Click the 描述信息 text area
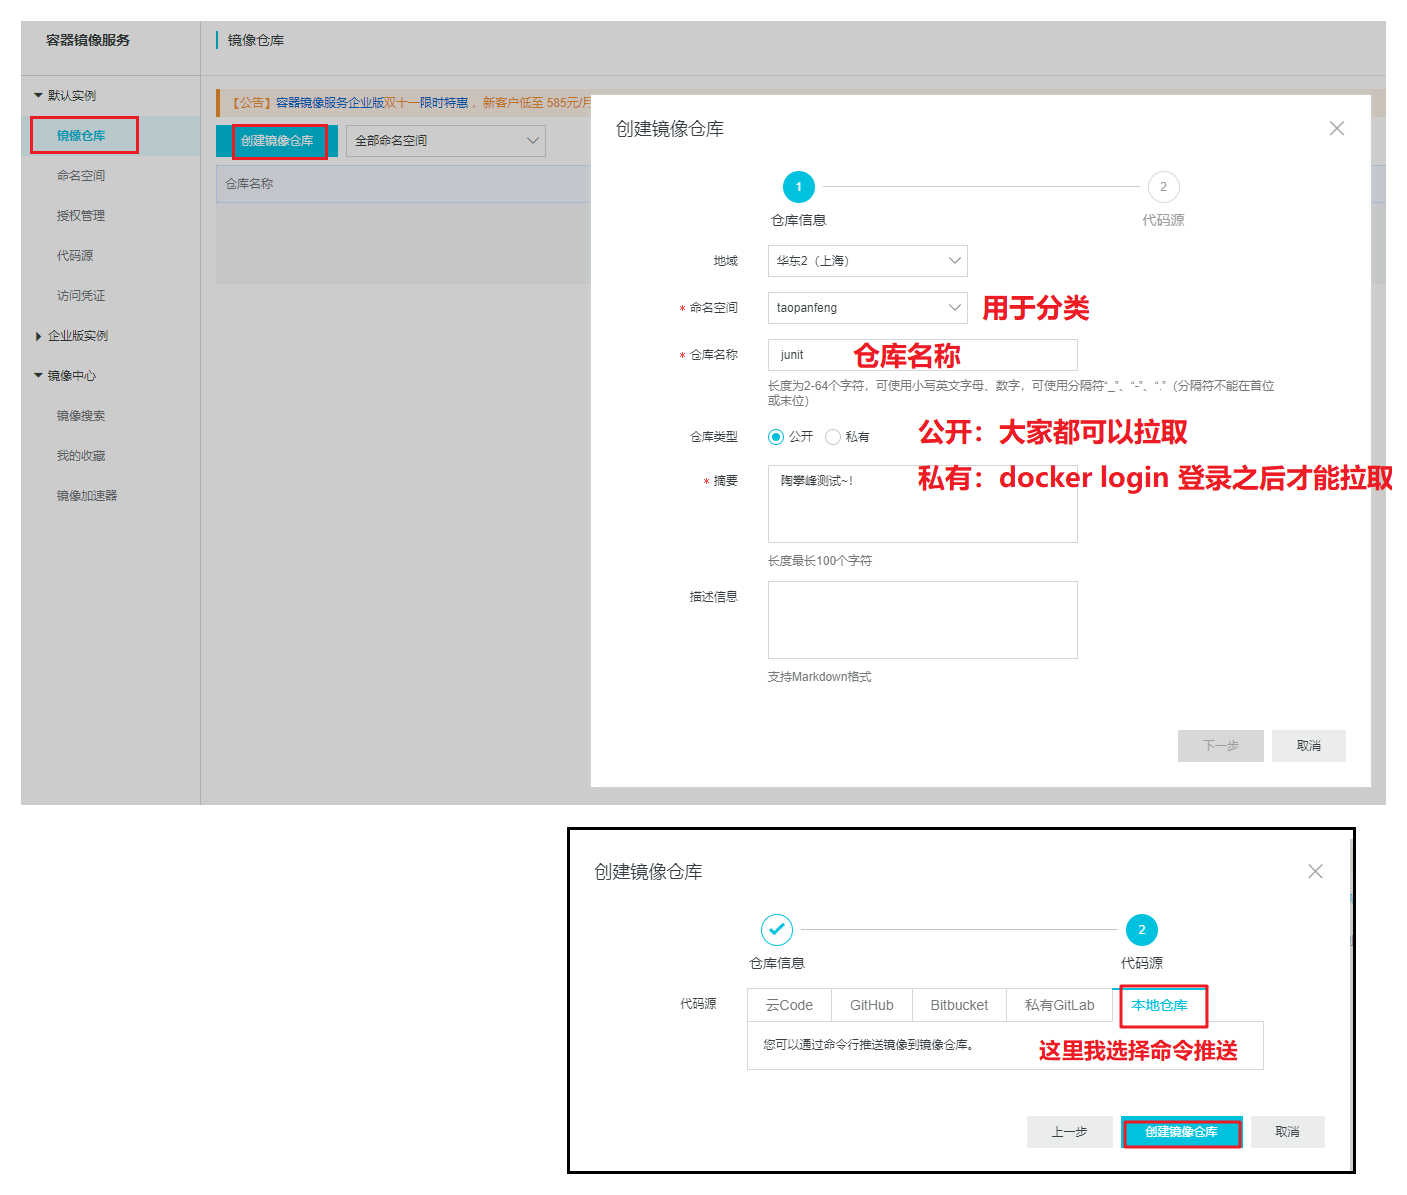This screenshot has height=1195, width=1407. click(923, 620)
